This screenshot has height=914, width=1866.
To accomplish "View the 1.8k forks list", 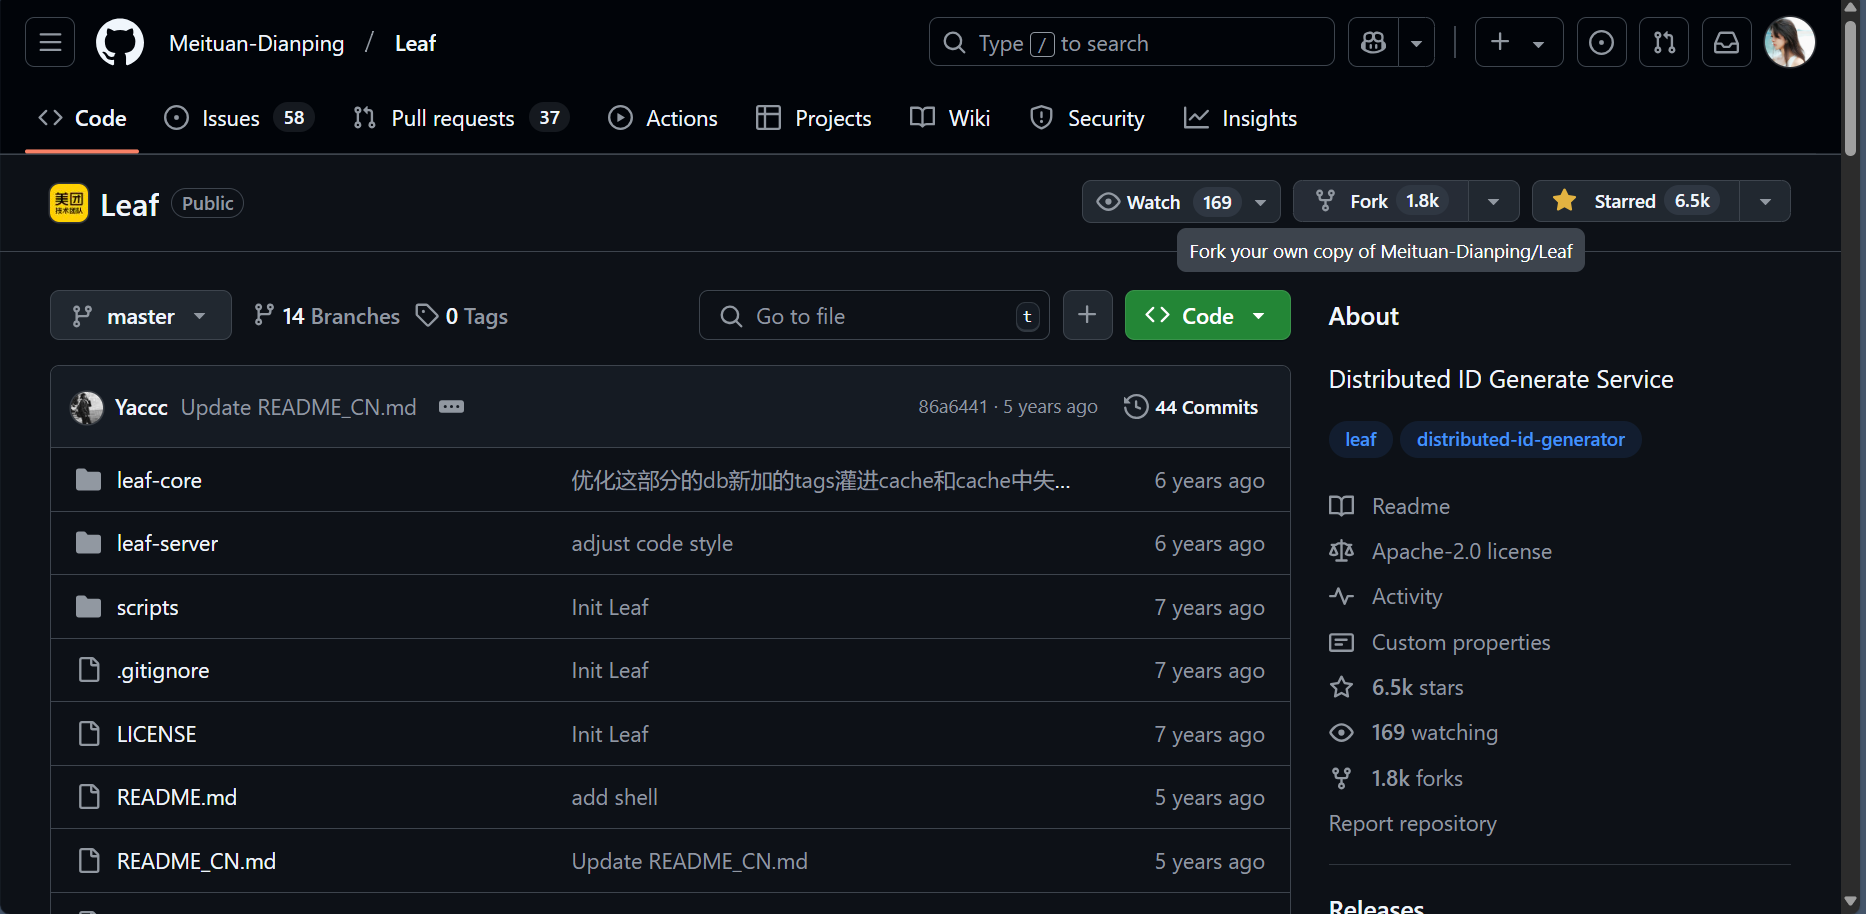I will coord(1397,778).
